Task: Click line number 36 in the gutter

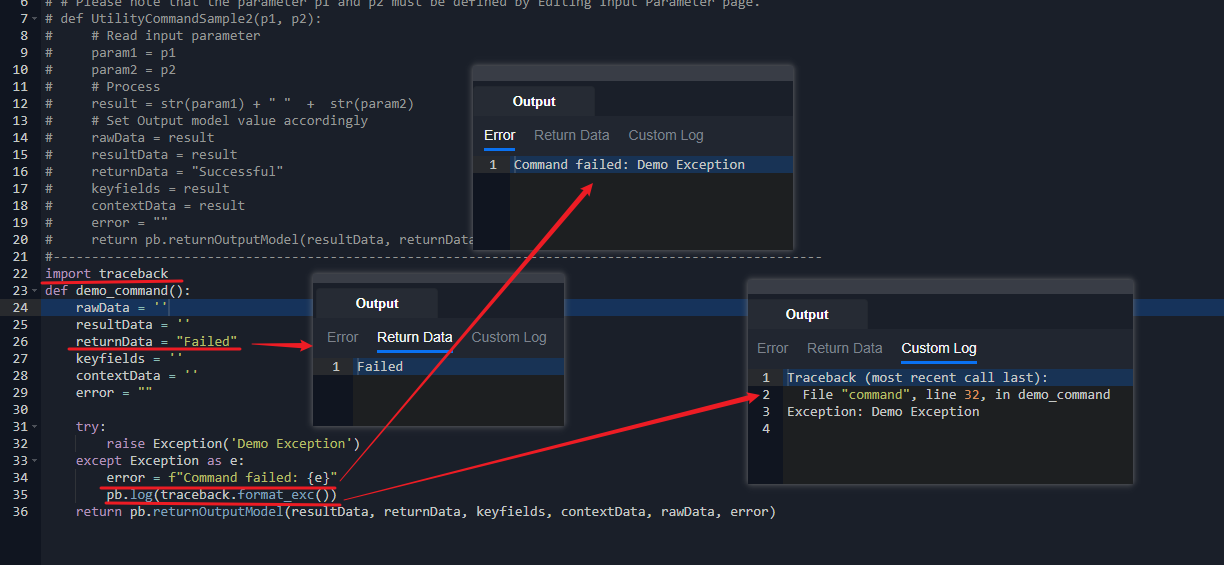Action: 21,512
